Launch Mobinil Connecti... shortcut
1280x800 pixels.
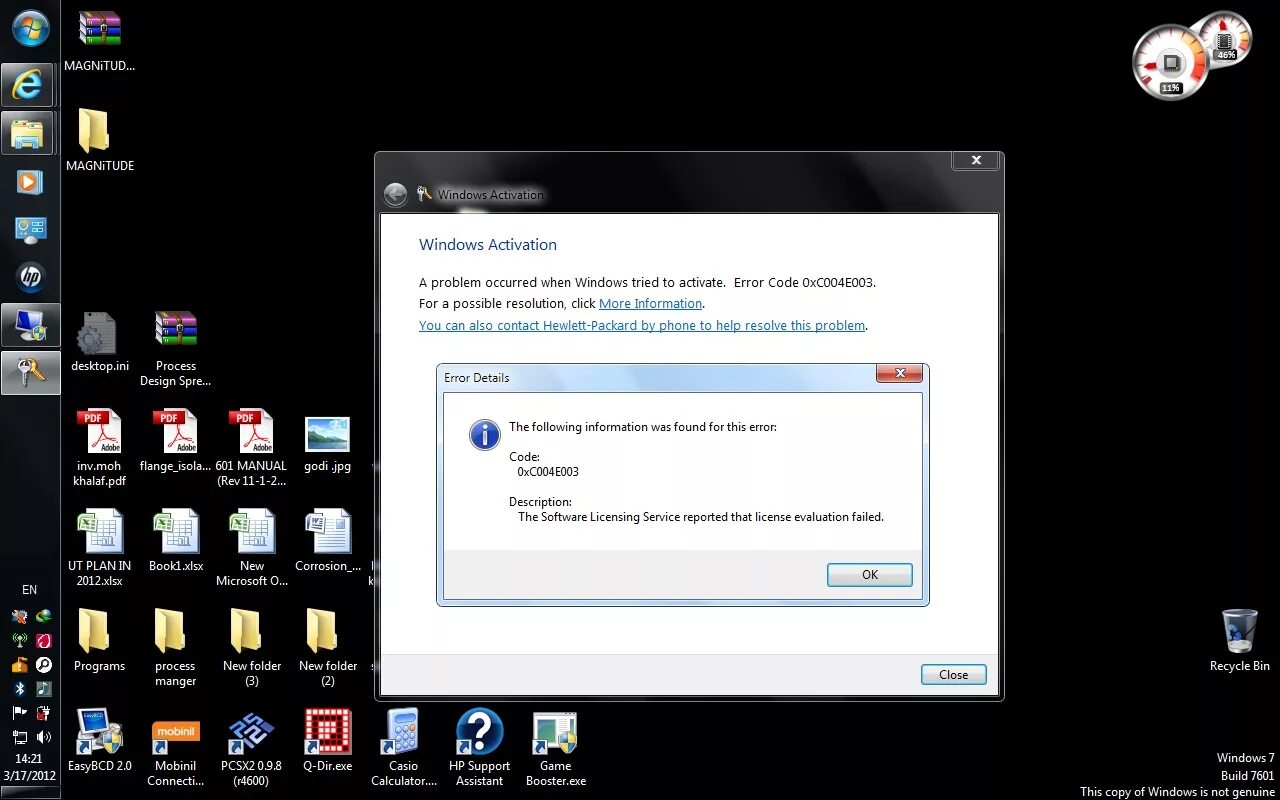[x=176, y=748]
